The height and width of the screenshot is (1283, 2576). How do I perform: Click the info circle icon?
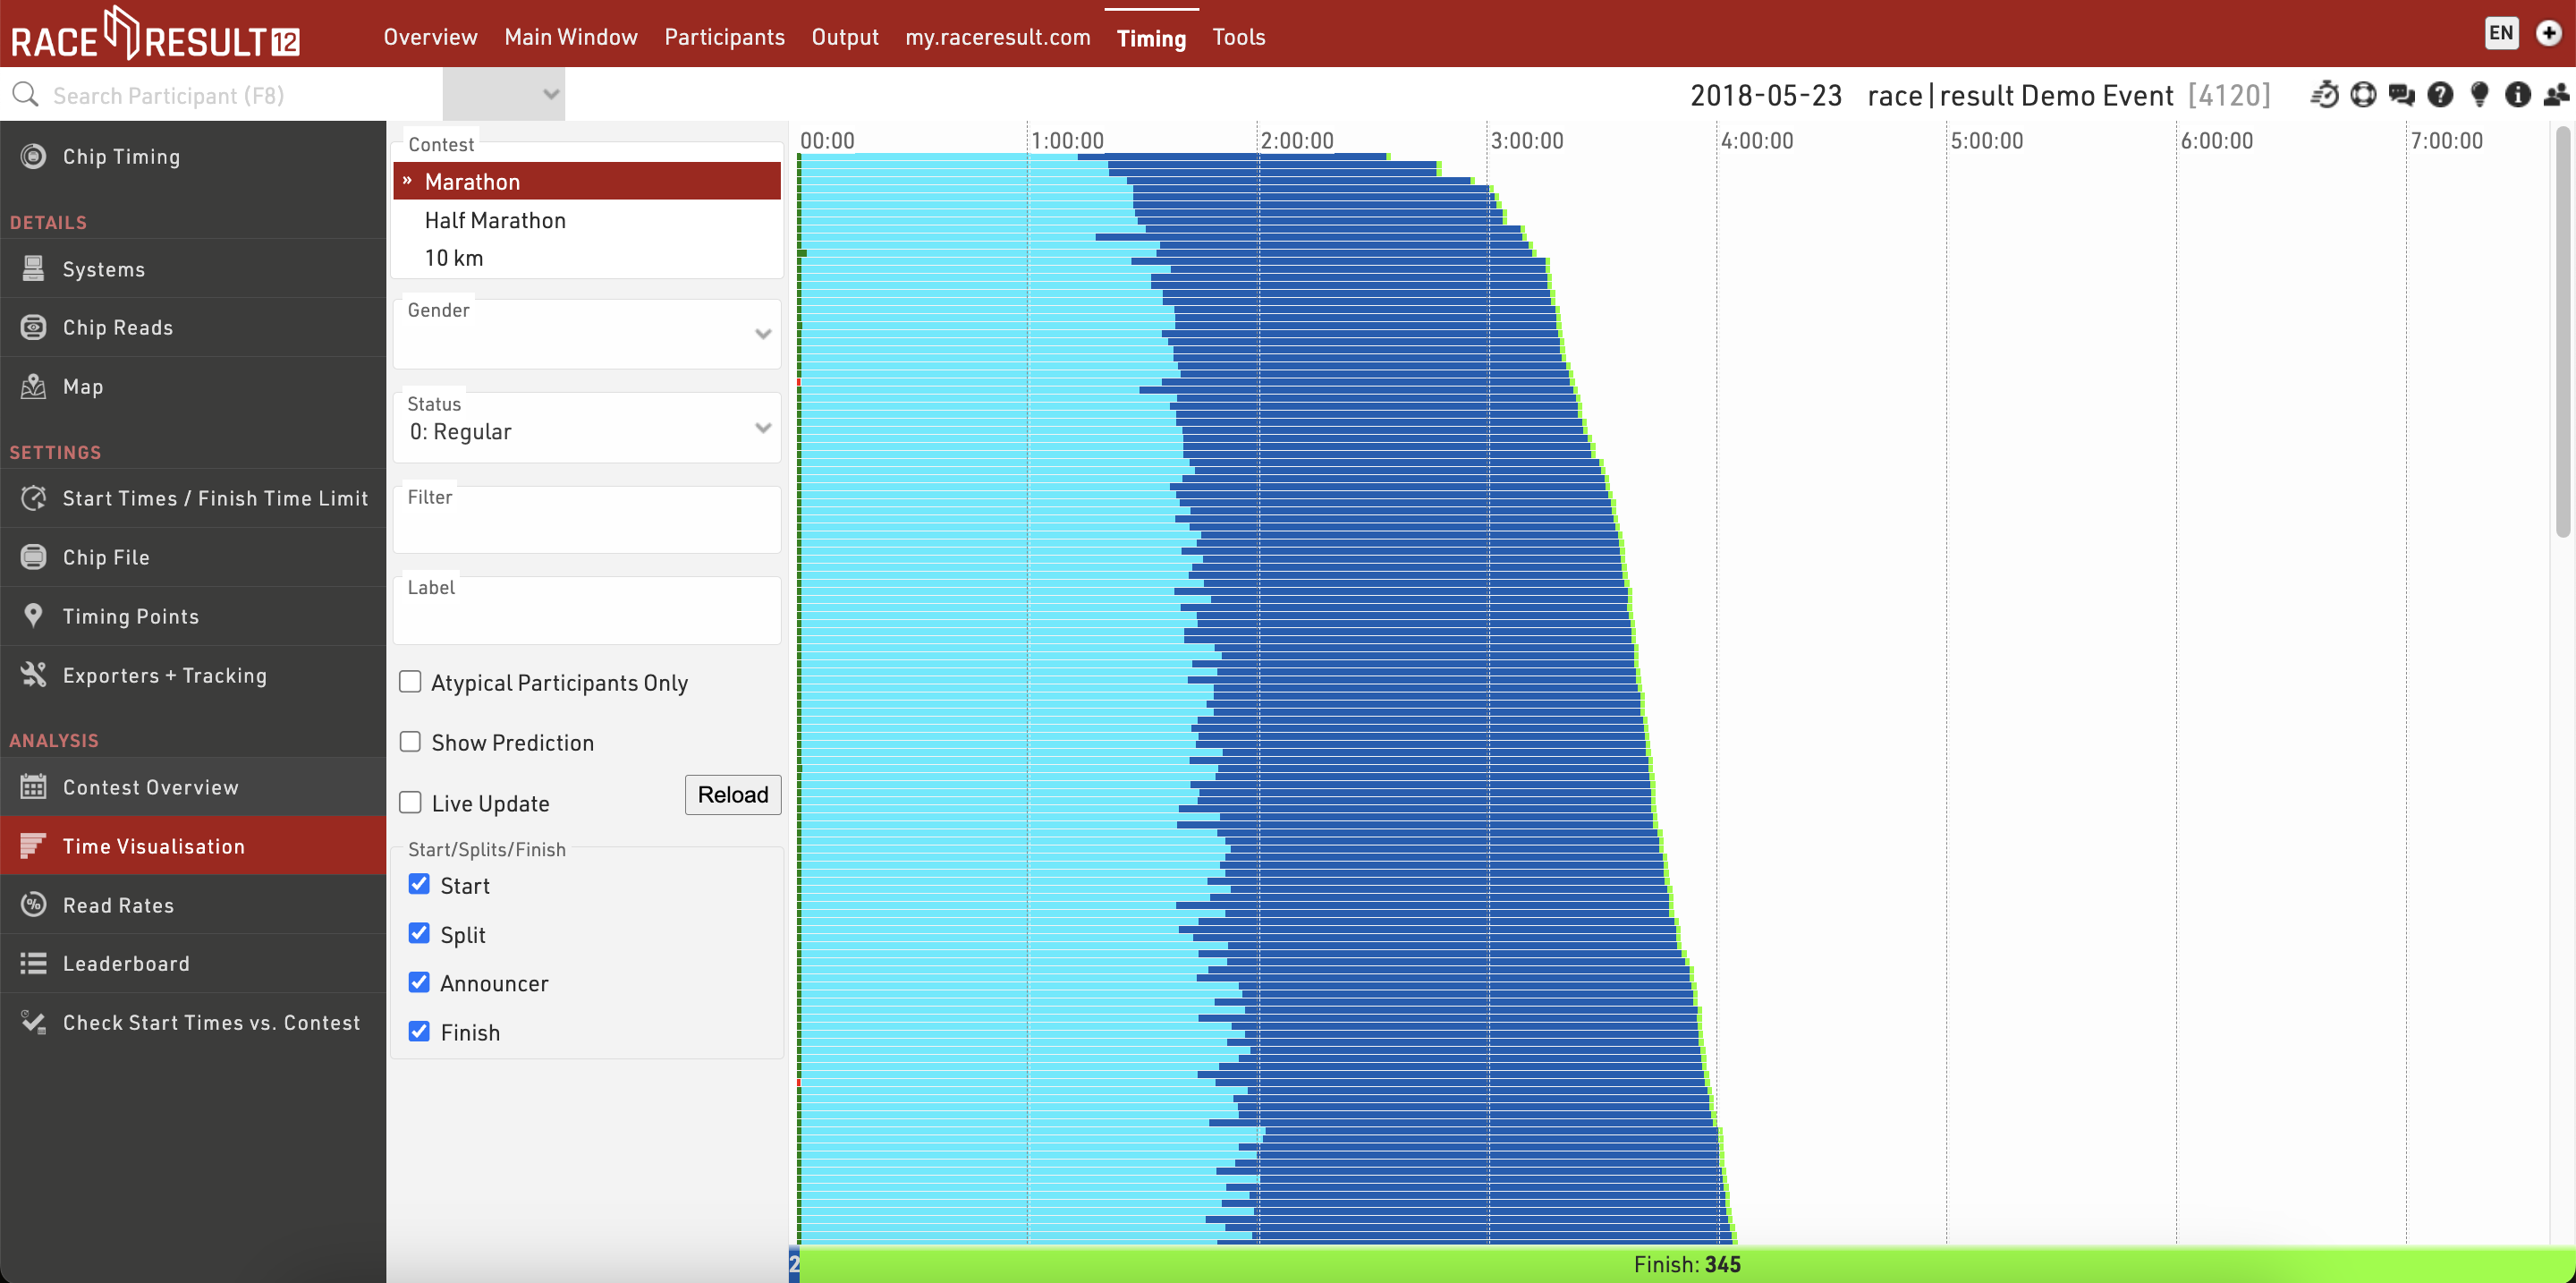[x=2517, y=95]
